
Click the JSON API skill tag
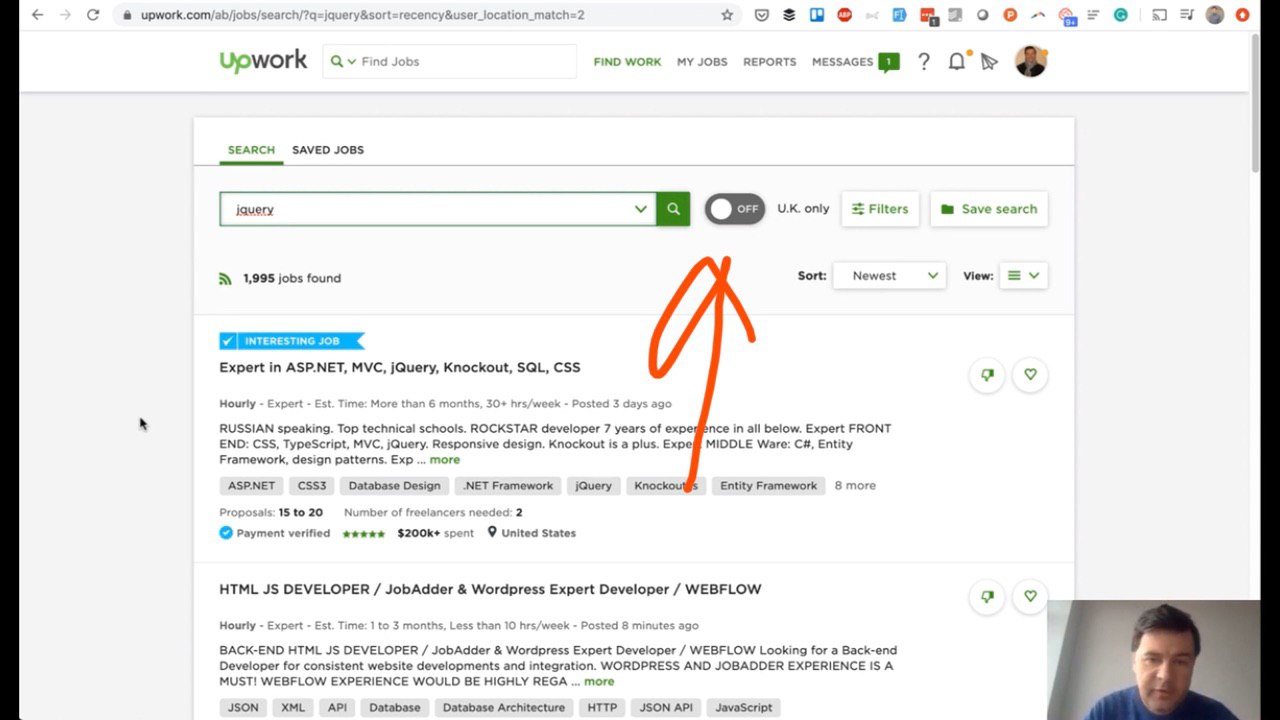pyautogui.click(x=666, y=708)
